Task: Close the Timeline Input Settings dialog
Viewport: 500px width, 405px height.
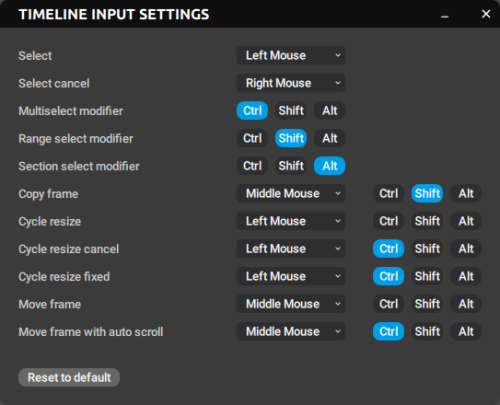Action: 486,14
